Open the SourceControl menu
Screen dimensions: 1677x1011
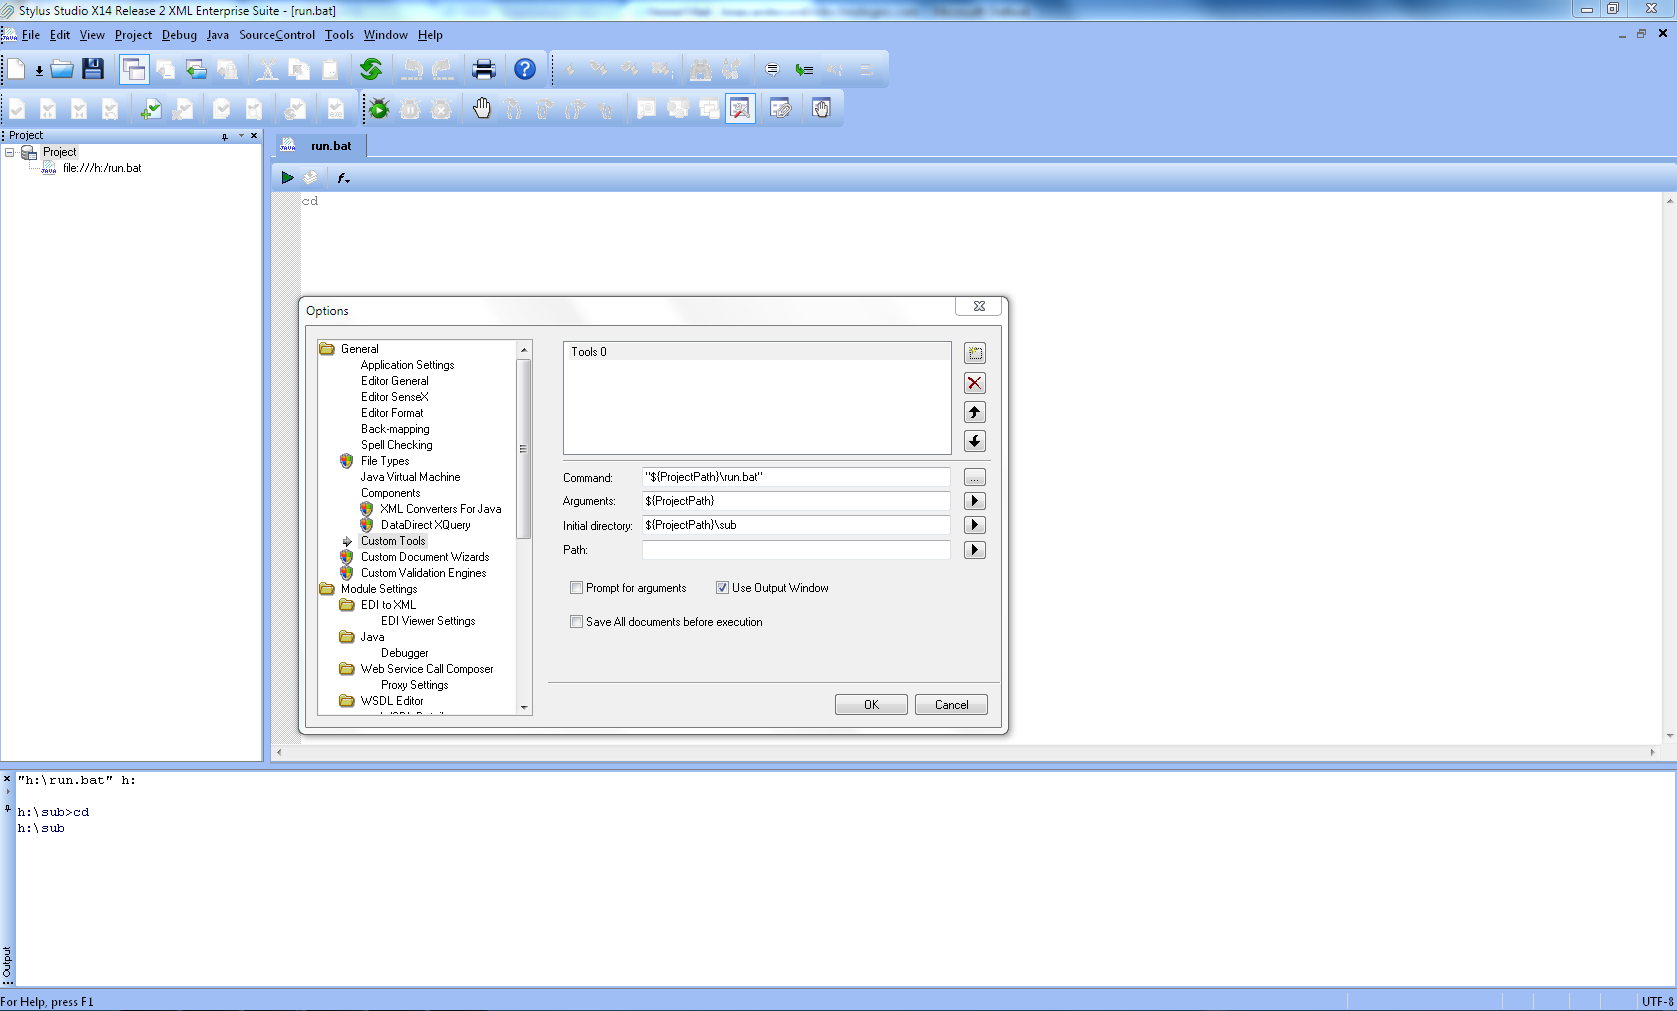click(x=277, y=35)
